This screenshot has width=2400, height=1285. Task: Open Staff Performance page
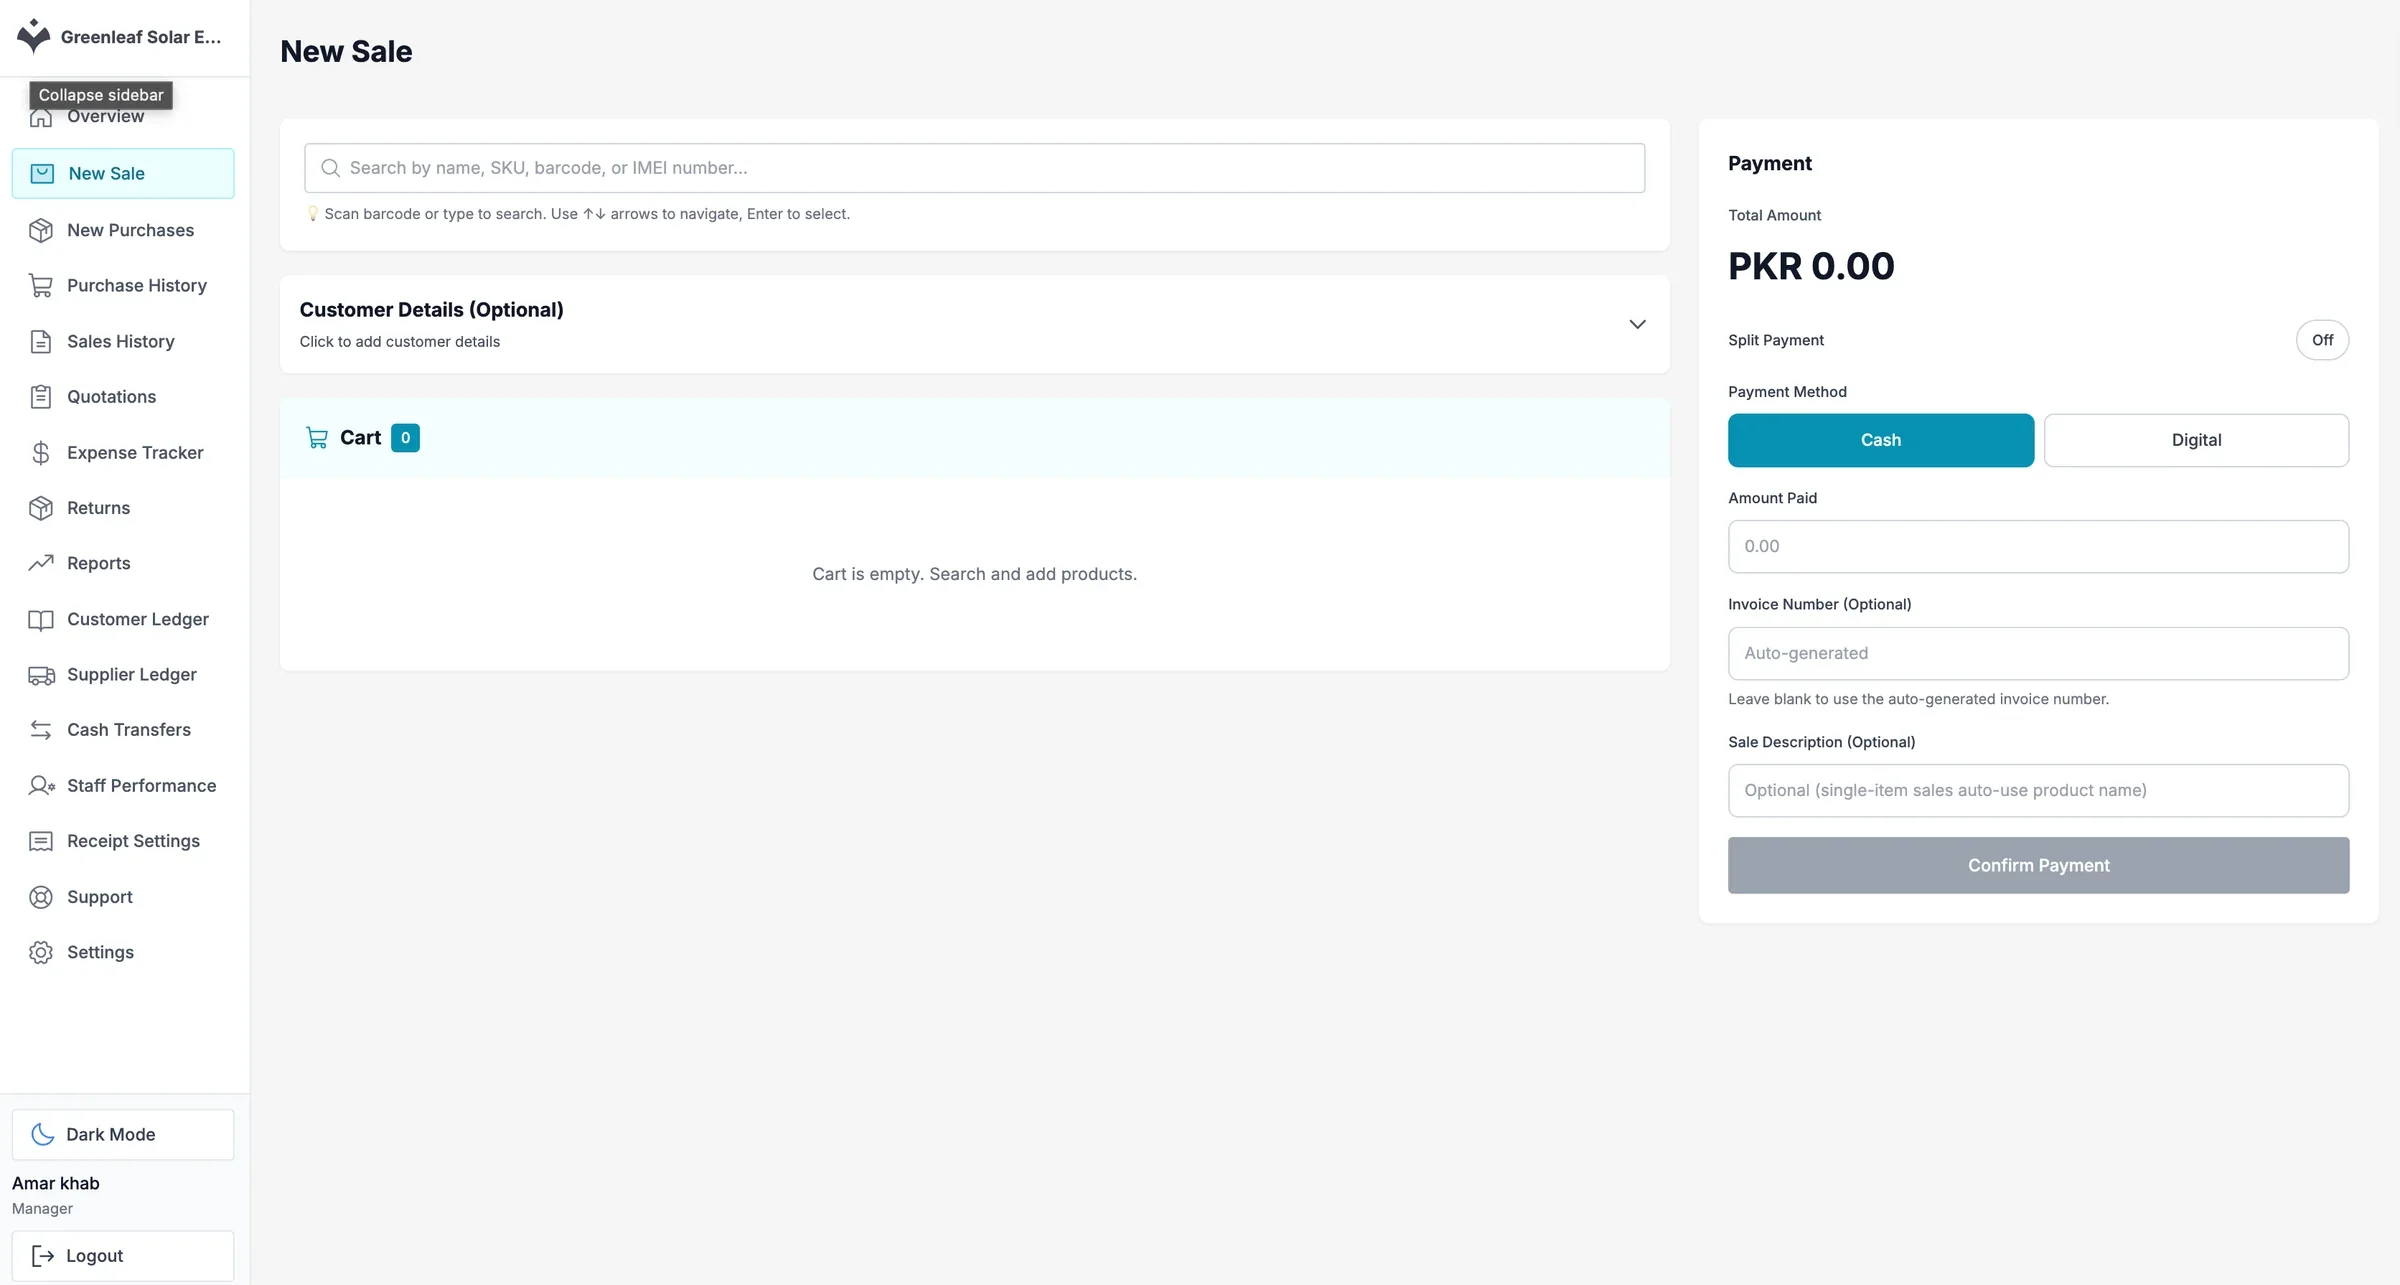click(x=123, y=786)
